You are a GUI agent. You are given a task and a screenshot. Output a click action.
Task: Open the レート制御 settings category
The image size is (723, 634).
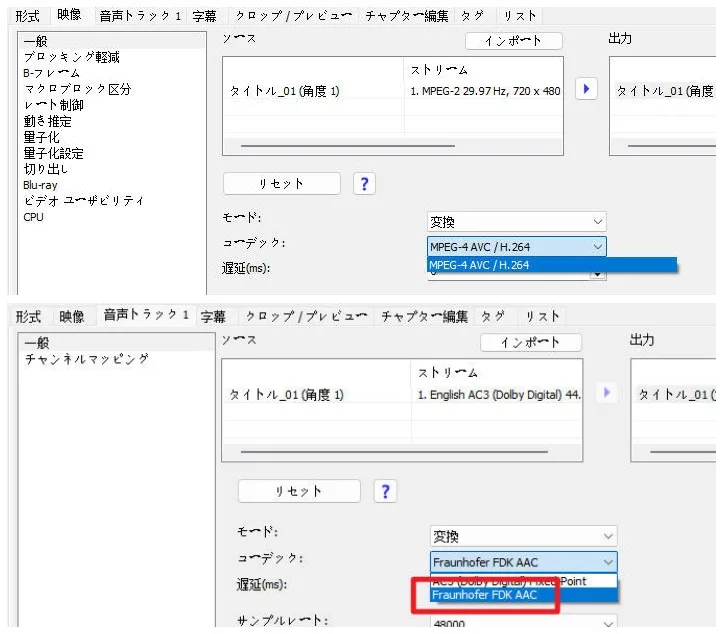[x=54, y=105]
